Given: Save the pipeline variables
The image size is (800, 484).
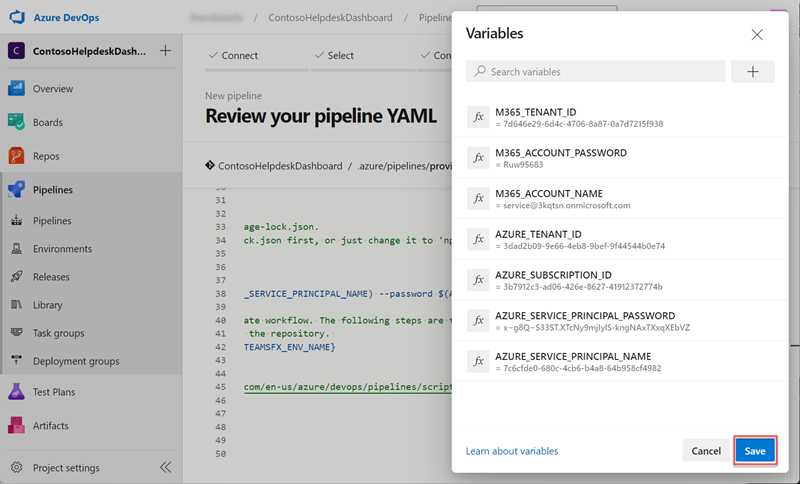Looking at the screenshot, I should tap(755, 451).
